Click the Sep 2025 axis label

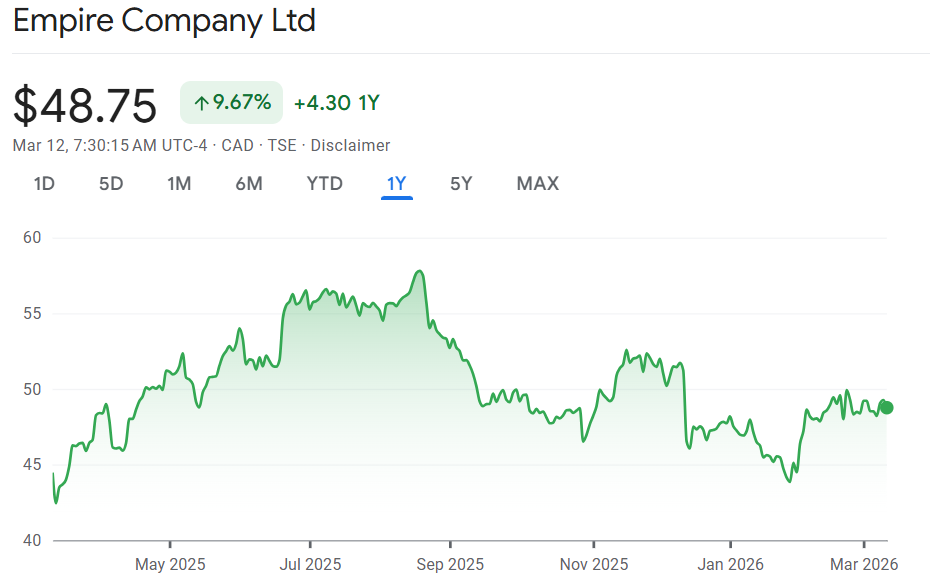pos(450,565)
